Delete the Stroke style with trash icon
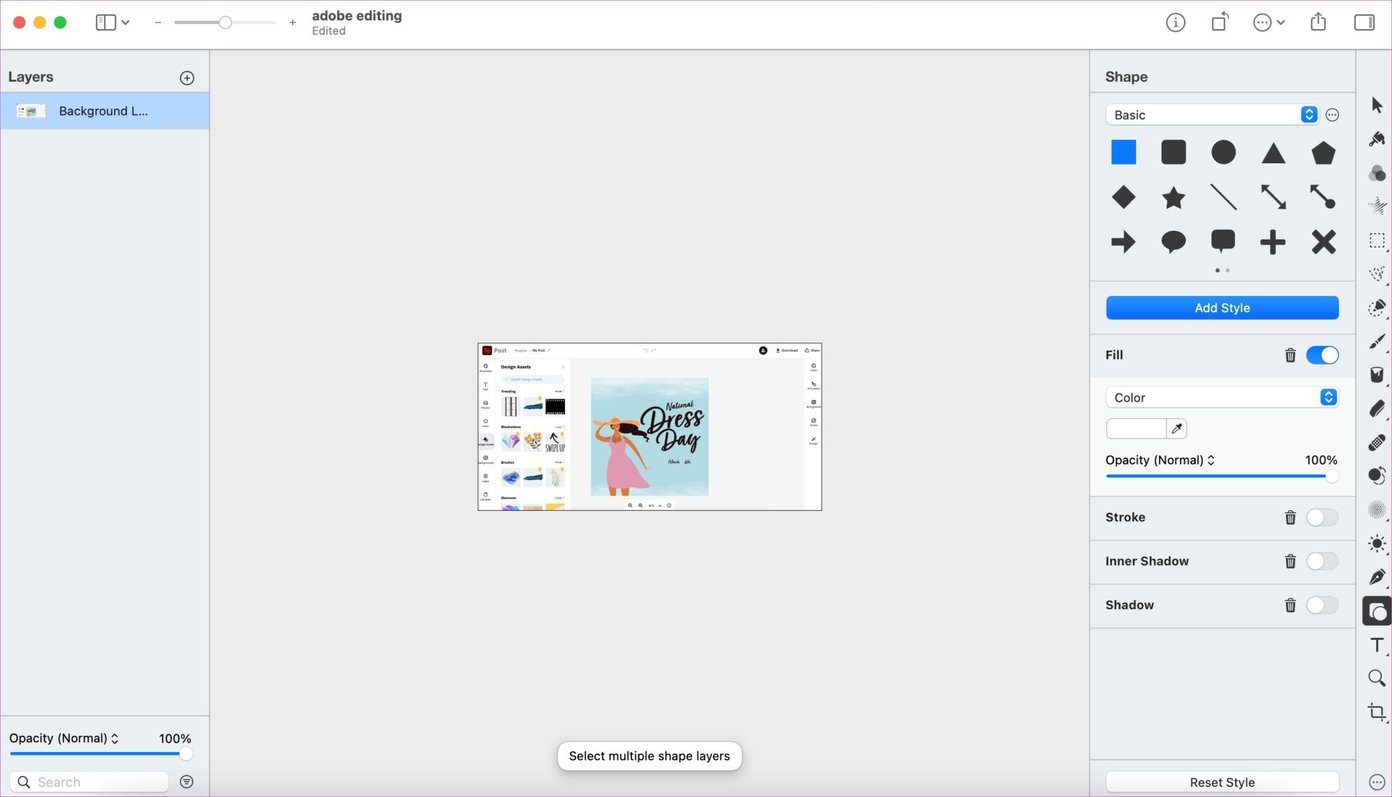The image size is (1392, 797). tap(1290, 517)
